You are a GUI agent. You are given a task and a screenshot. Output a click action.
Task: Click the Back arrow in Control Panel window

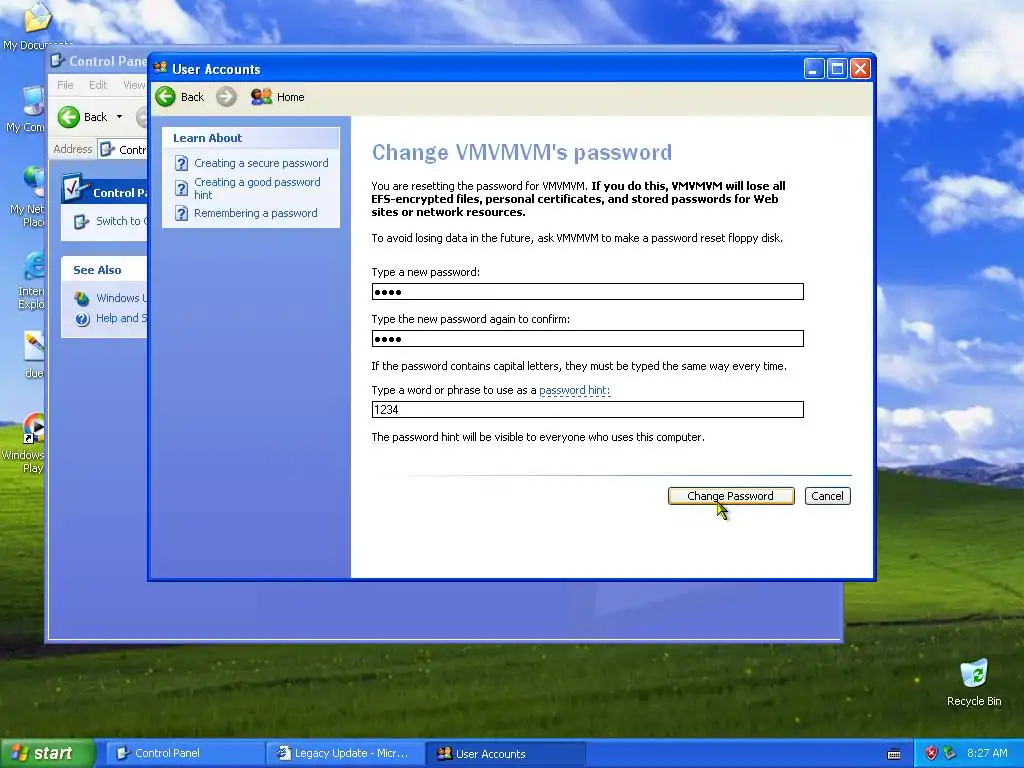69,117
